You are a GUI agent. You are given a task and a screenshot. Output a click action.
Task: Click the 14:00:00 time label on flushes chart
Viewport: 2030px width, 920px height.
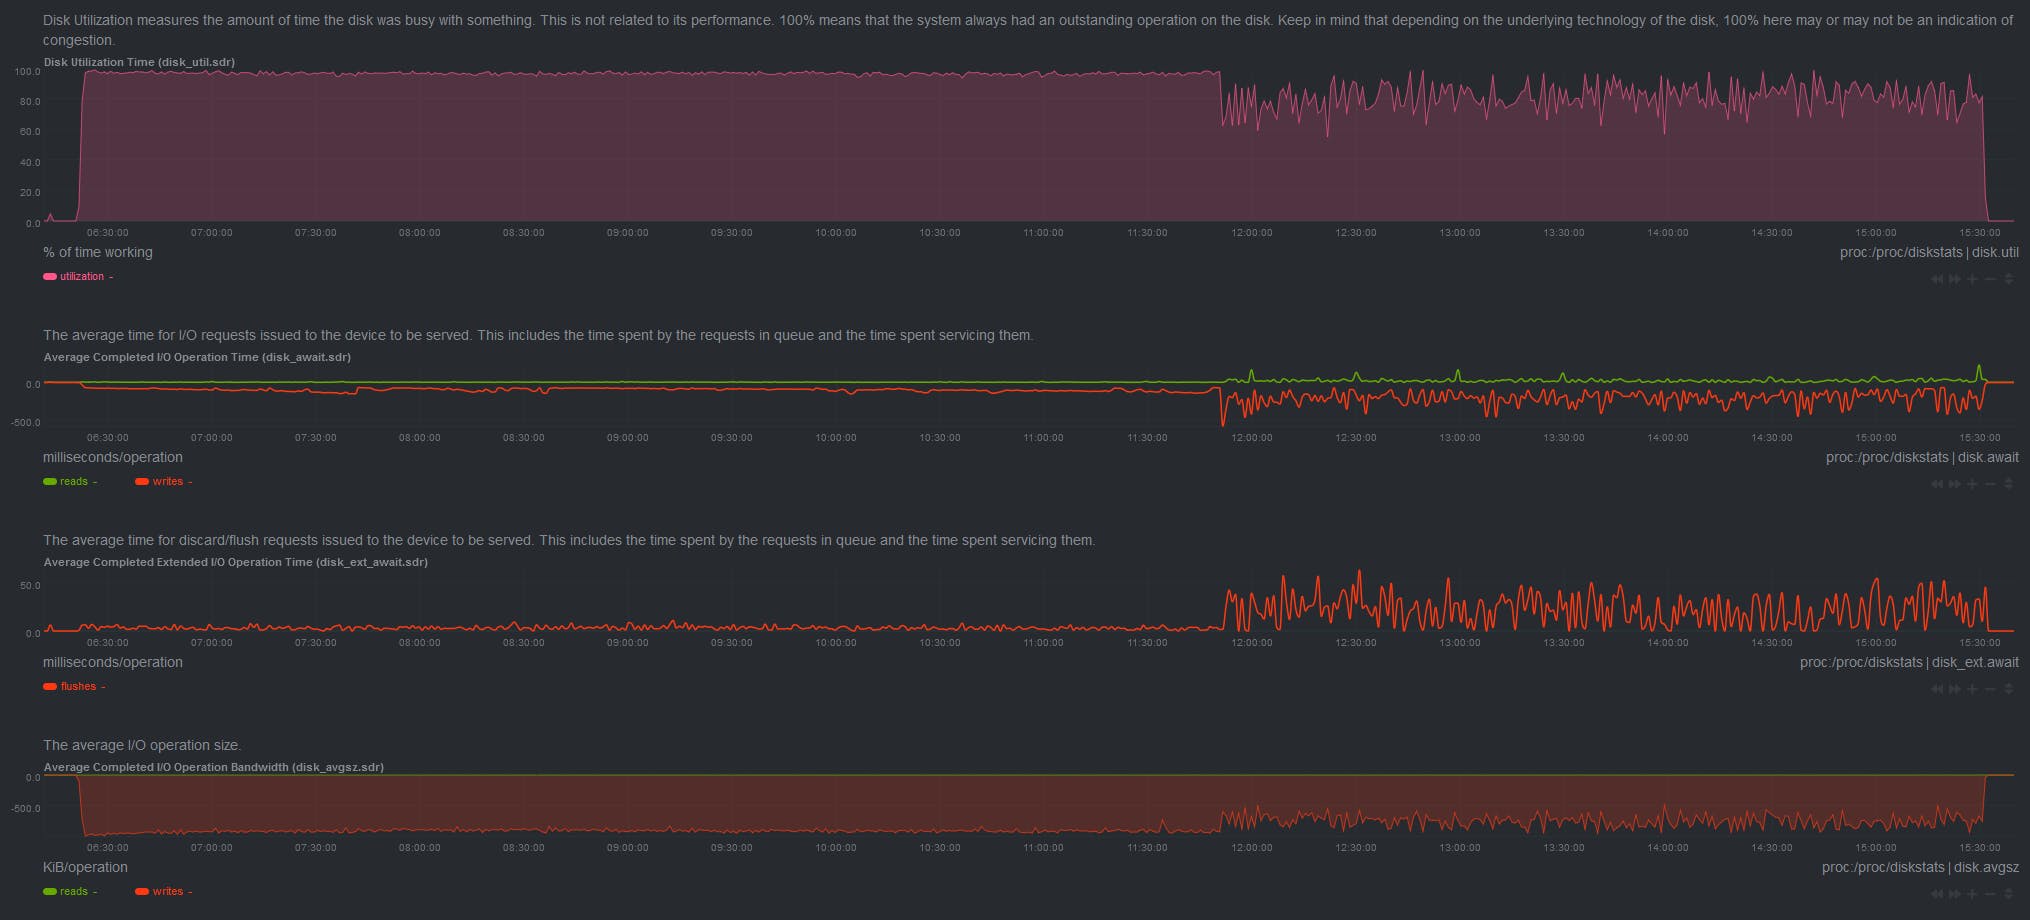1668,643
